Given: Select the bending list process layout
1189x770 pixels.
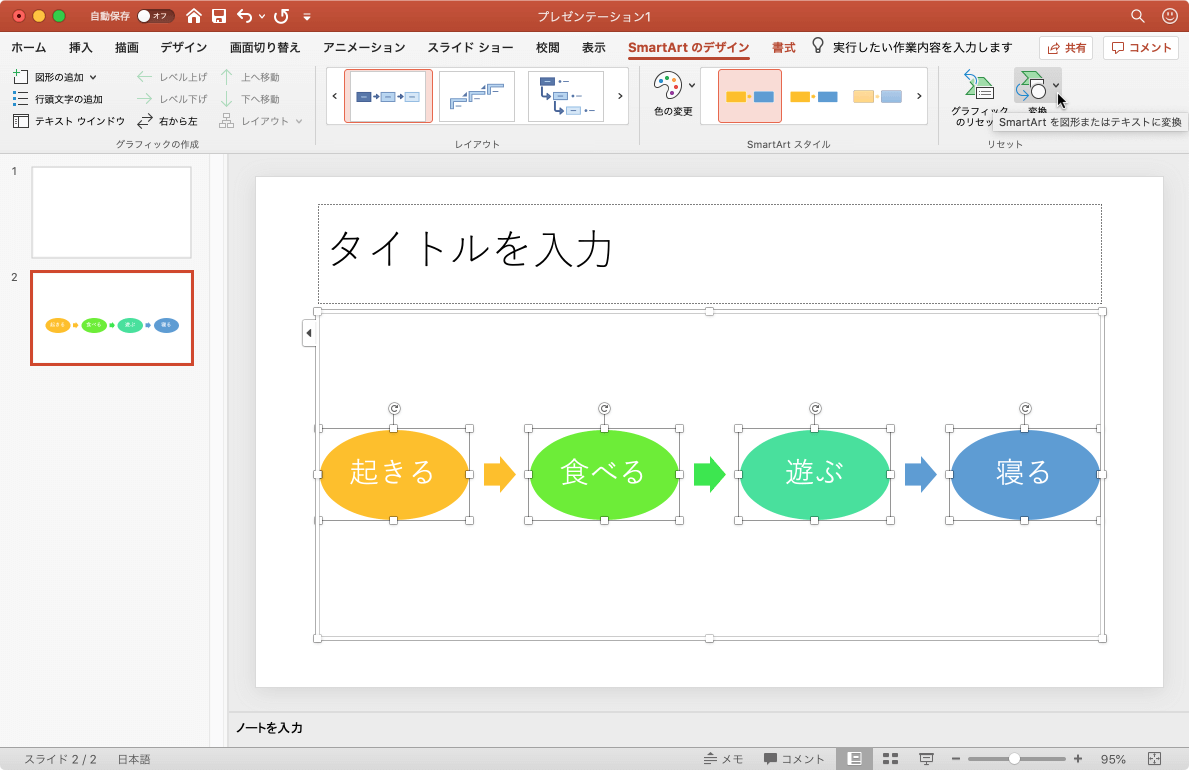Looking at the screenshot, I should [x=566, y=96].
